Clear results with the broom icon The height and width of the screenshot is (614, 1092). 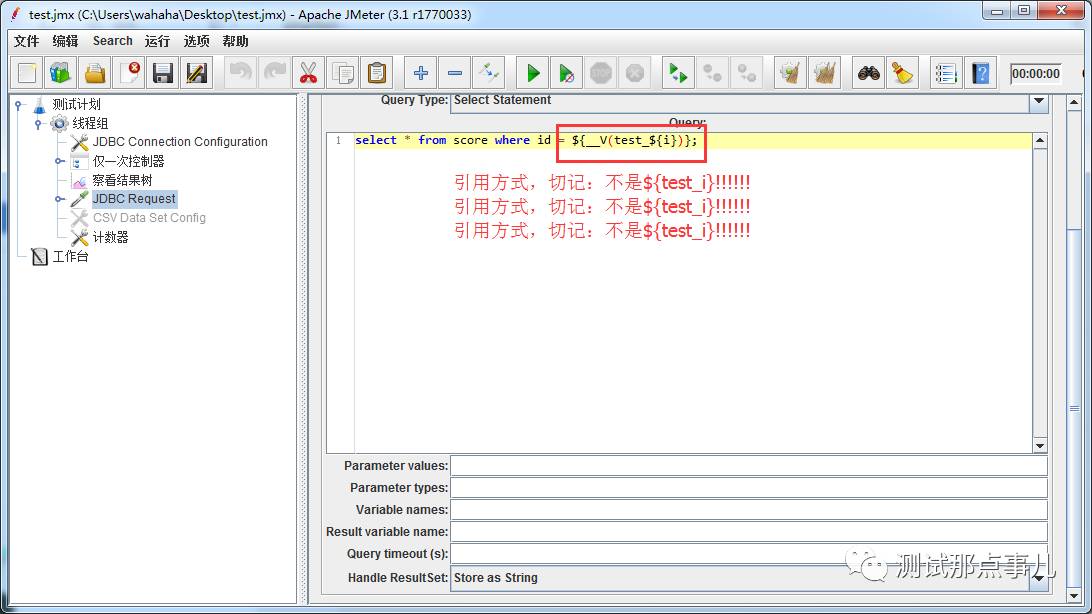point(790,73)
